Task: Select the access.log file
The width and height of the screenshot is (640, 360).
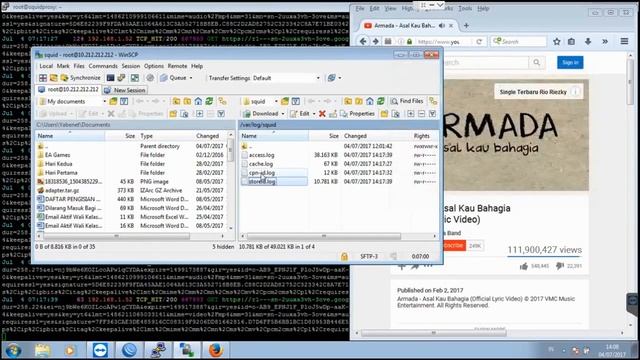Action: (x=262, y=155)
